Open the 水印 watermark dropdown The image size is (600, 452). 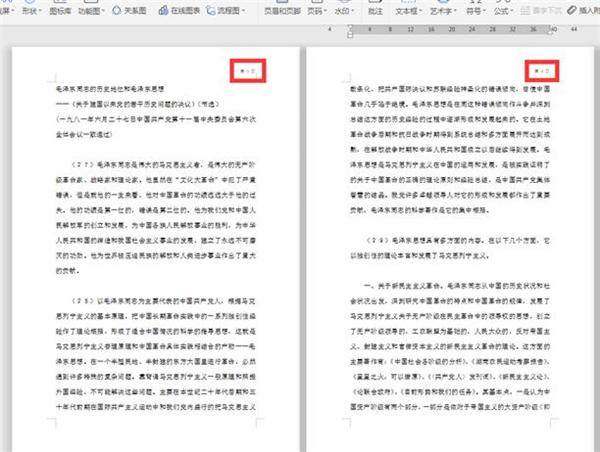click(344, 11)
